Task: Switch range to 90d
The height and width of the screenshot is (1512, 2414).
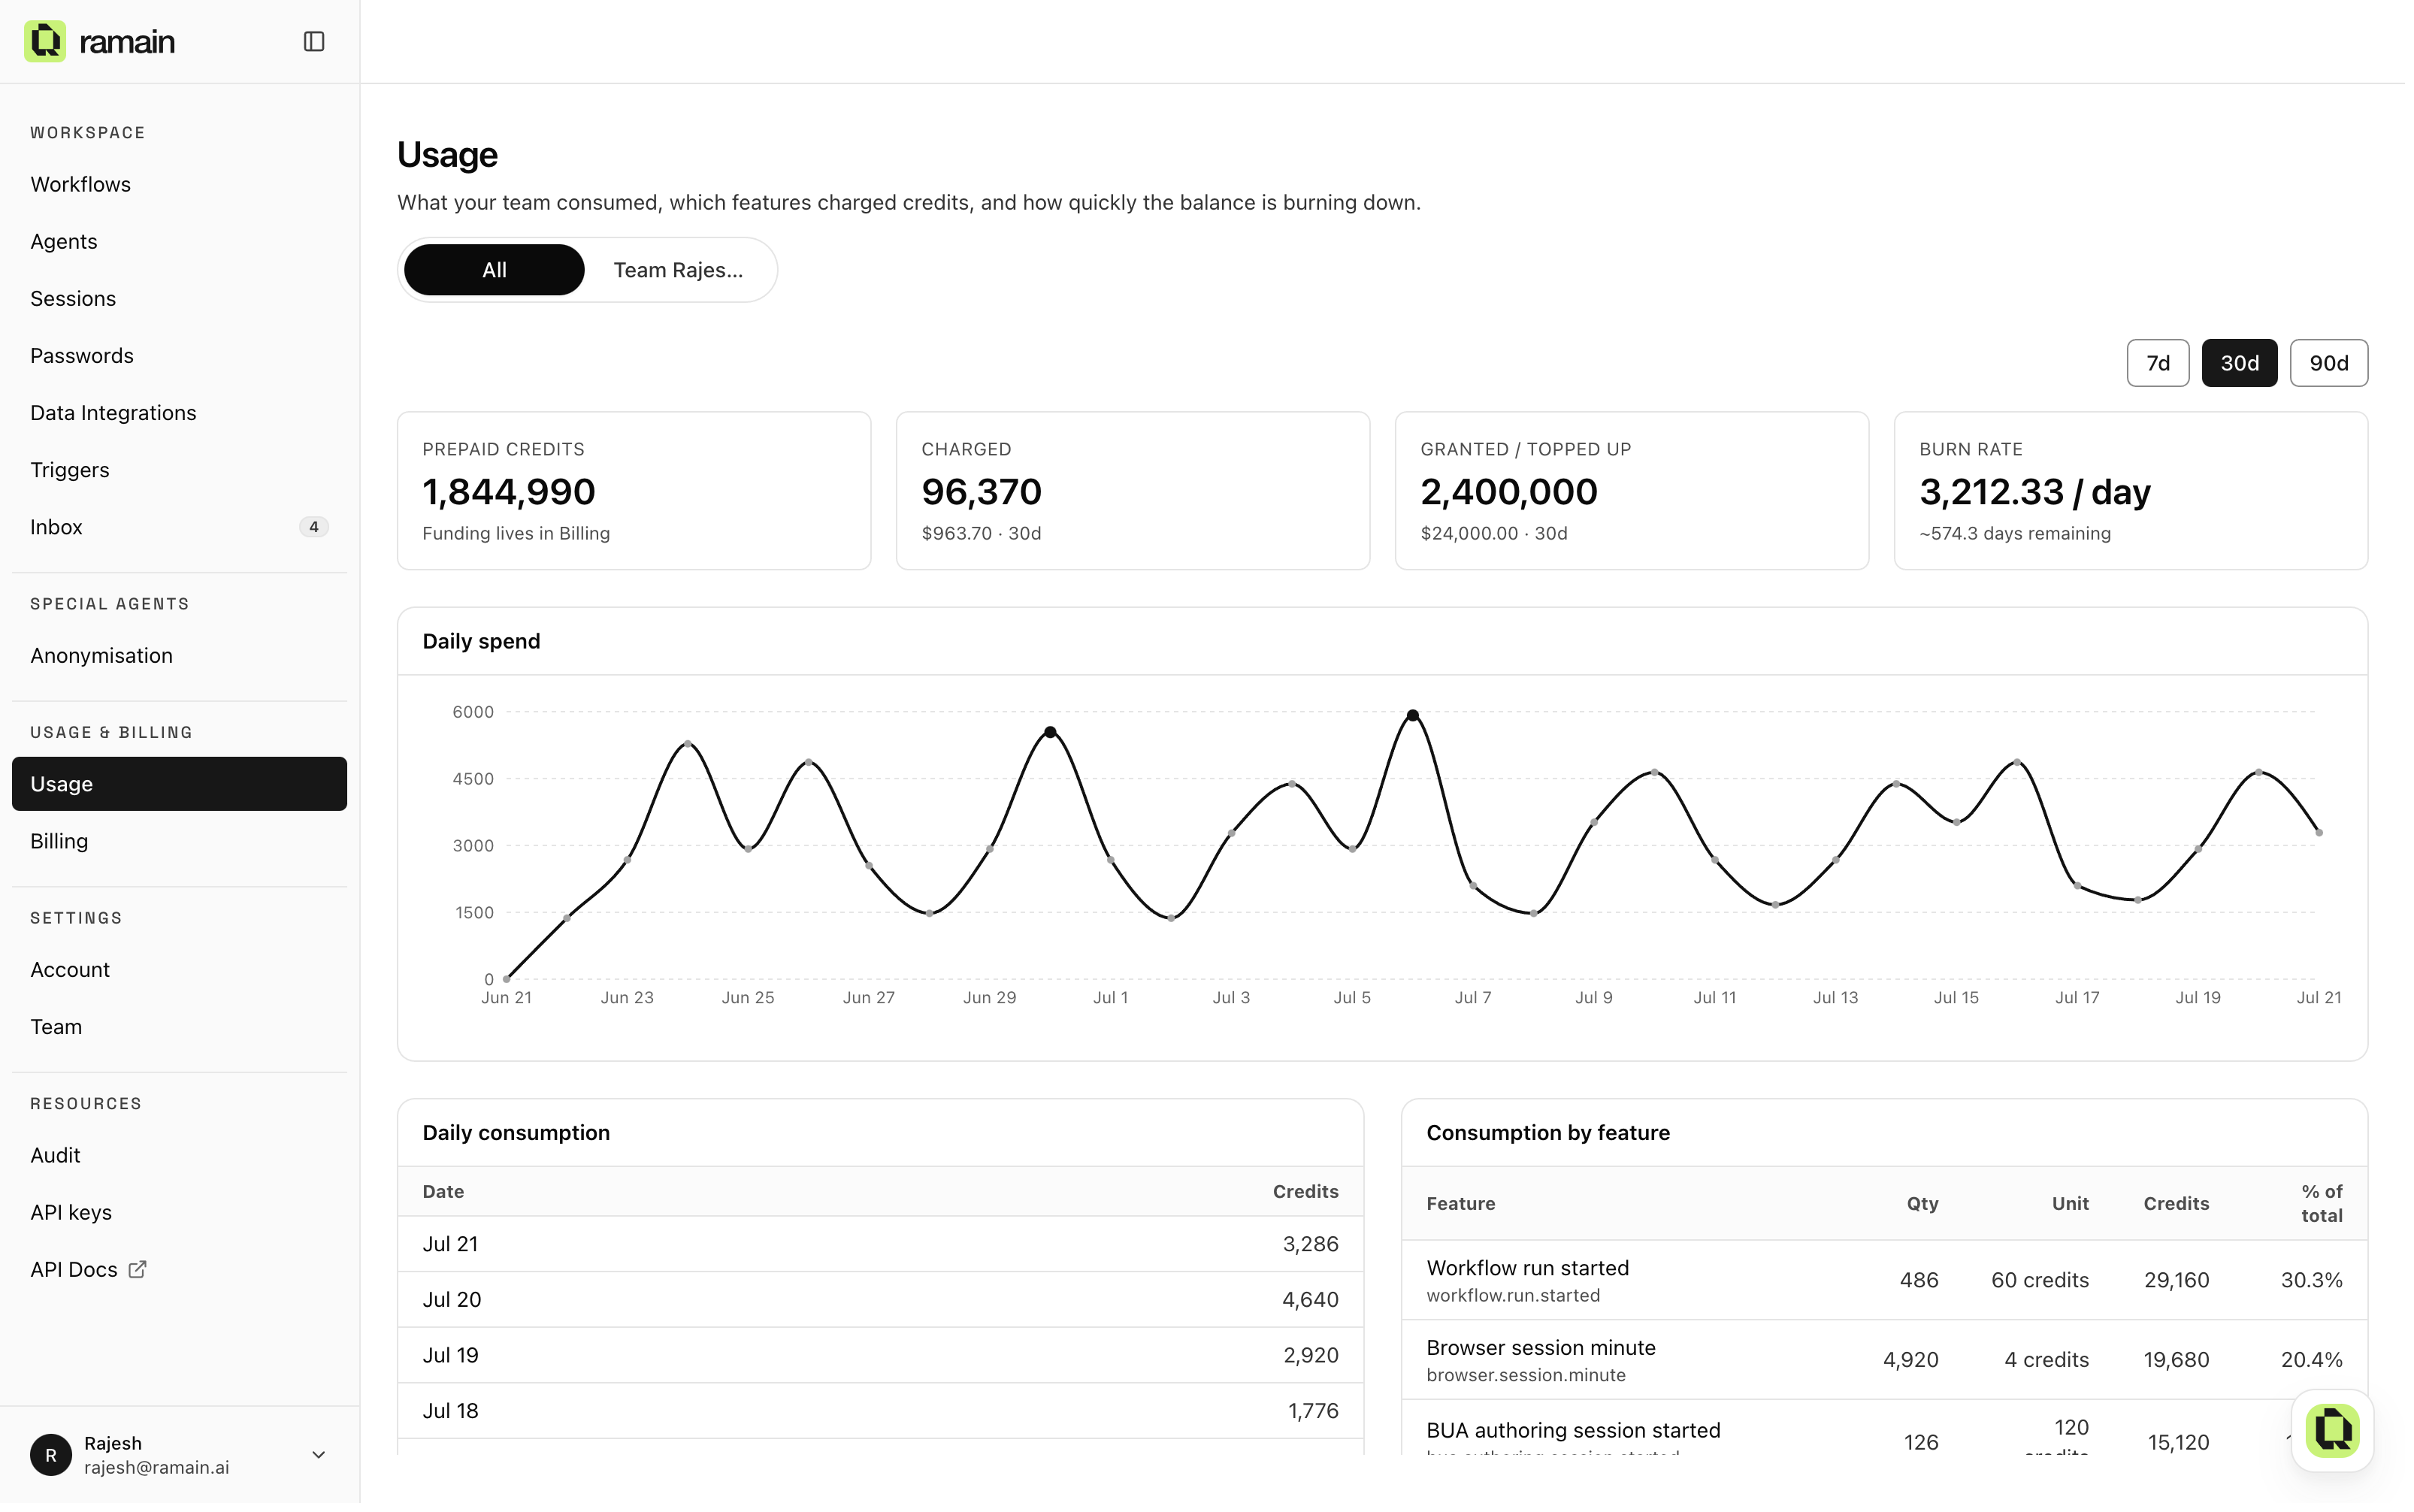Action: pos(2328,363)
